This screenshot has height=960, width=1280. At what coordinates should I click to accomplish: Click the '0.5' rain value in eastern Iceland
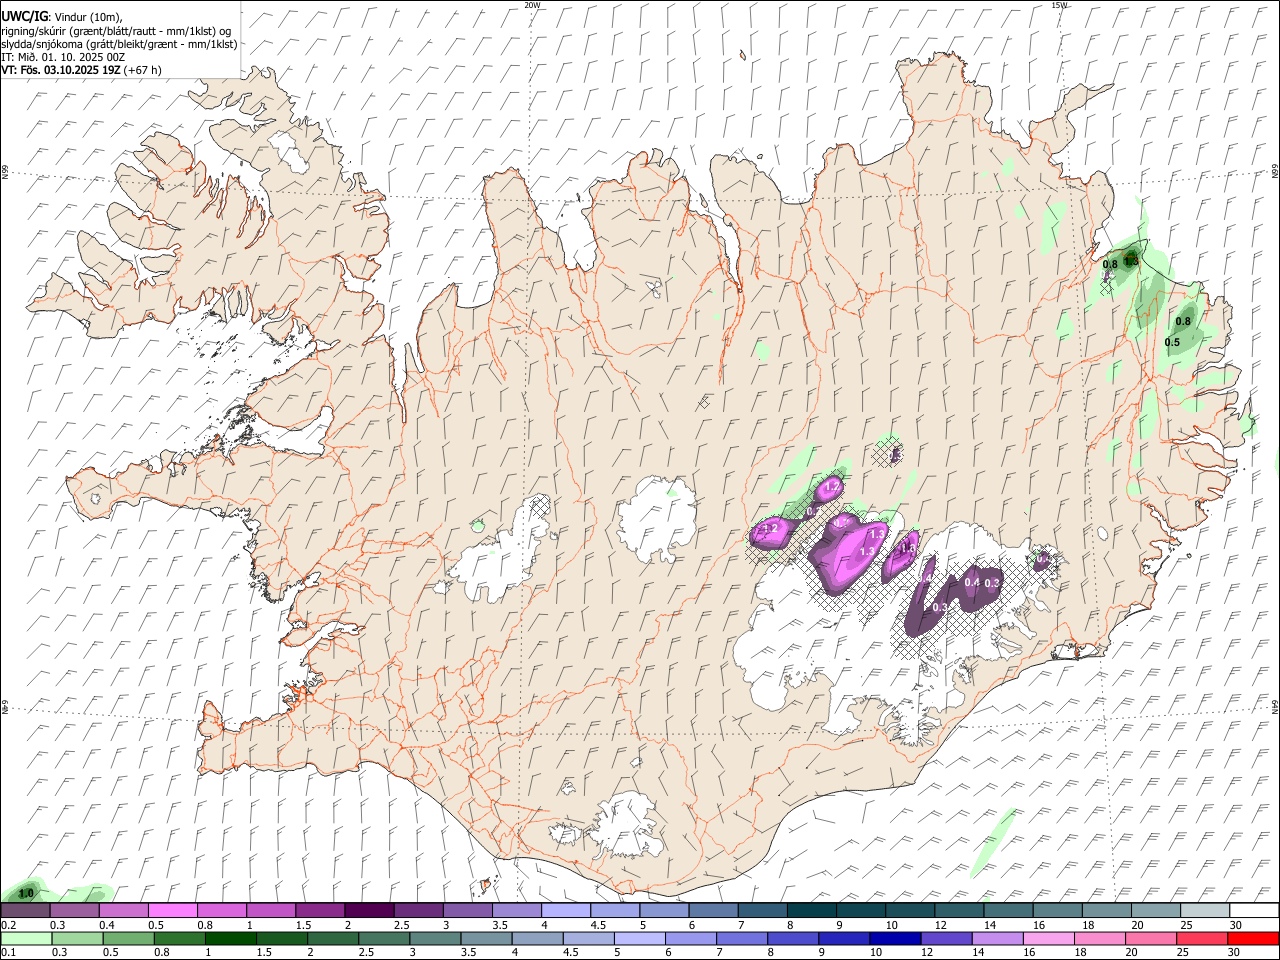pos(1173,342)
